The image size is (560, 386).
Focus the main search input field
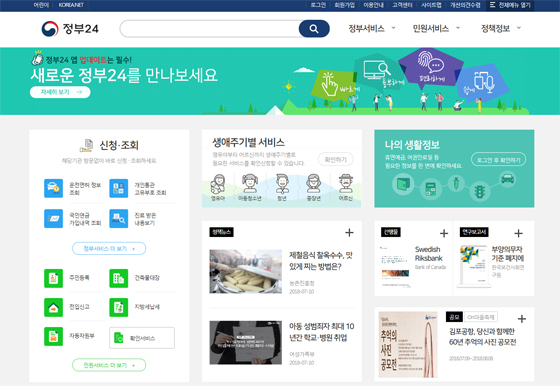[210, 29]
